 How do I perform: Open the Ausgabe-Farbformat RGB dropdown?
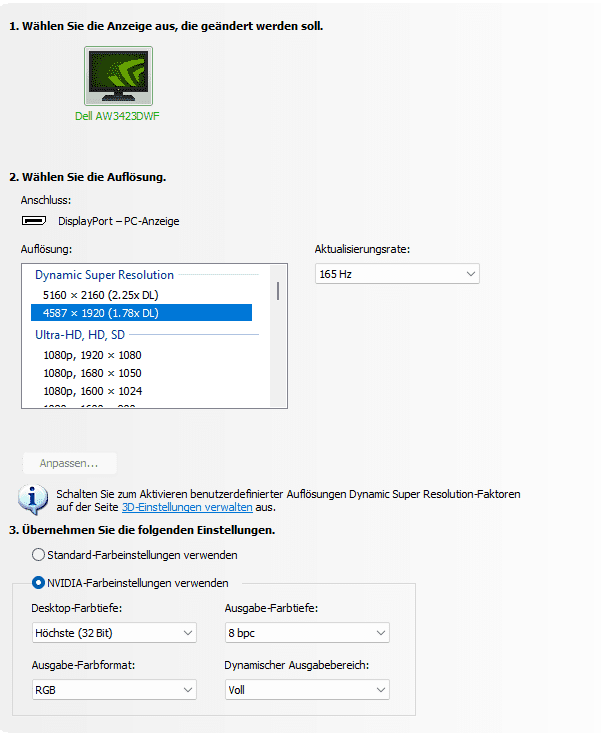(114, 690)
